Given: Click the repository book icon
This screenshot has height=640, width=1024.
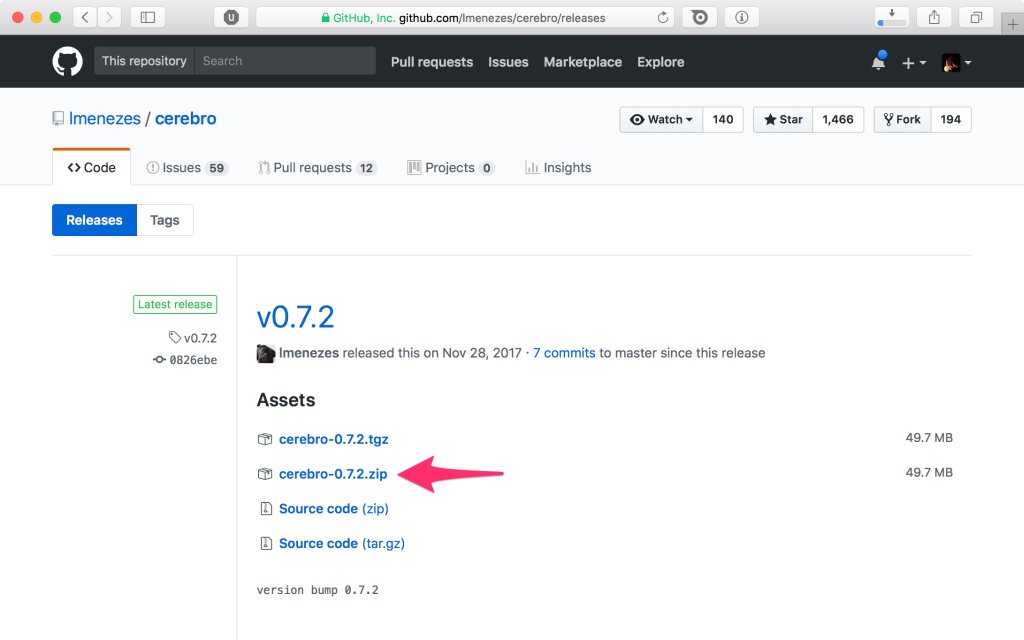Looking at the screenshot, I should 58,118.
